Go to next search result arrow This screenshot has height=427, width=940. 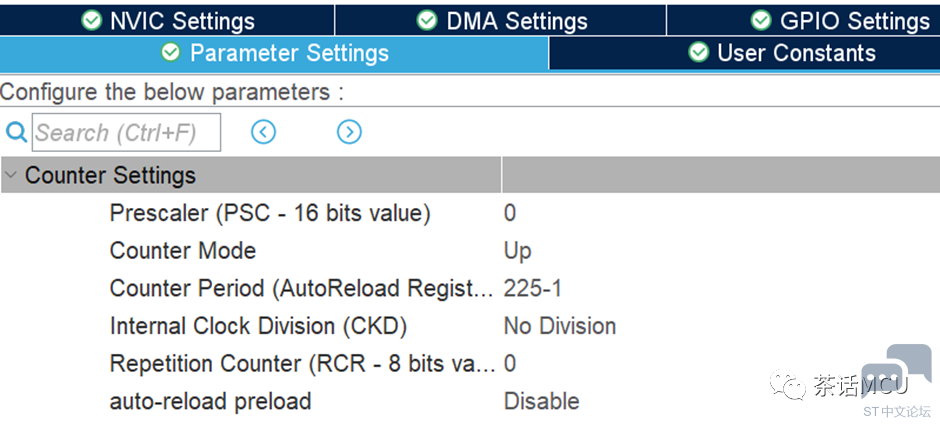(x=349, y=132)
